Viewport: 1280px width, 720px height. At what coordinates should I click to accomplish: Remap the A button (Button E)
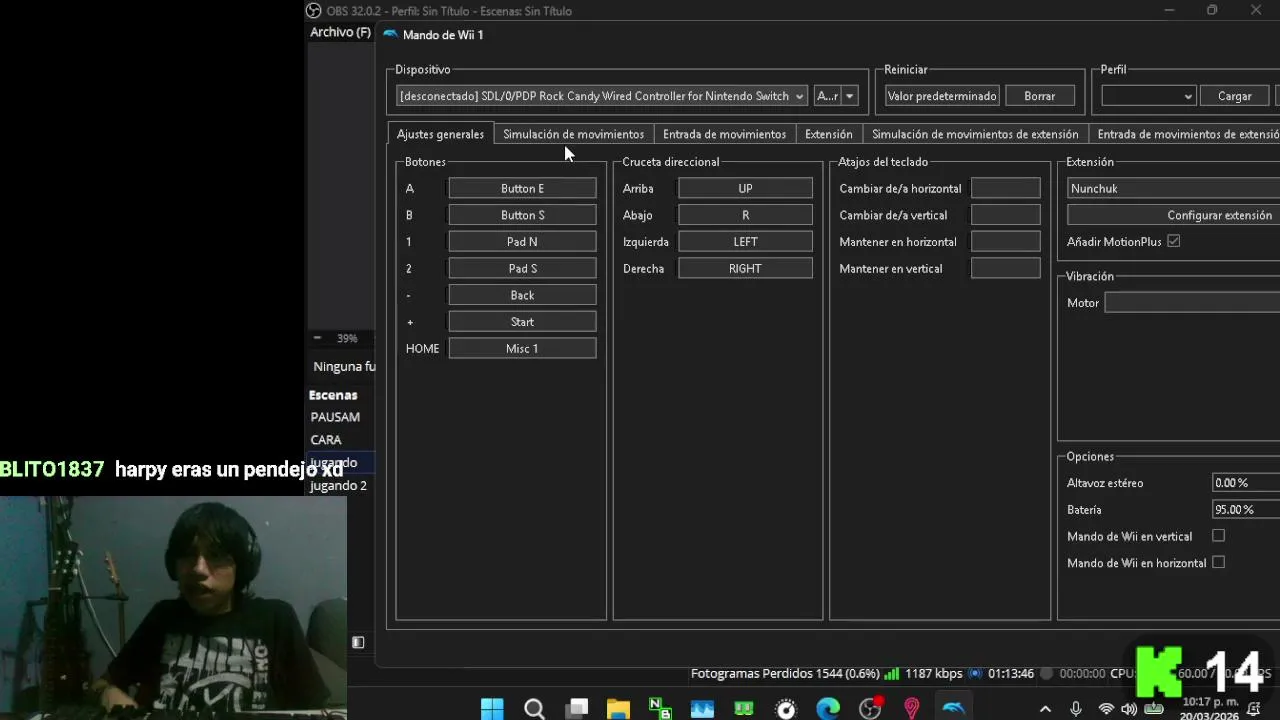coord(522,188)
